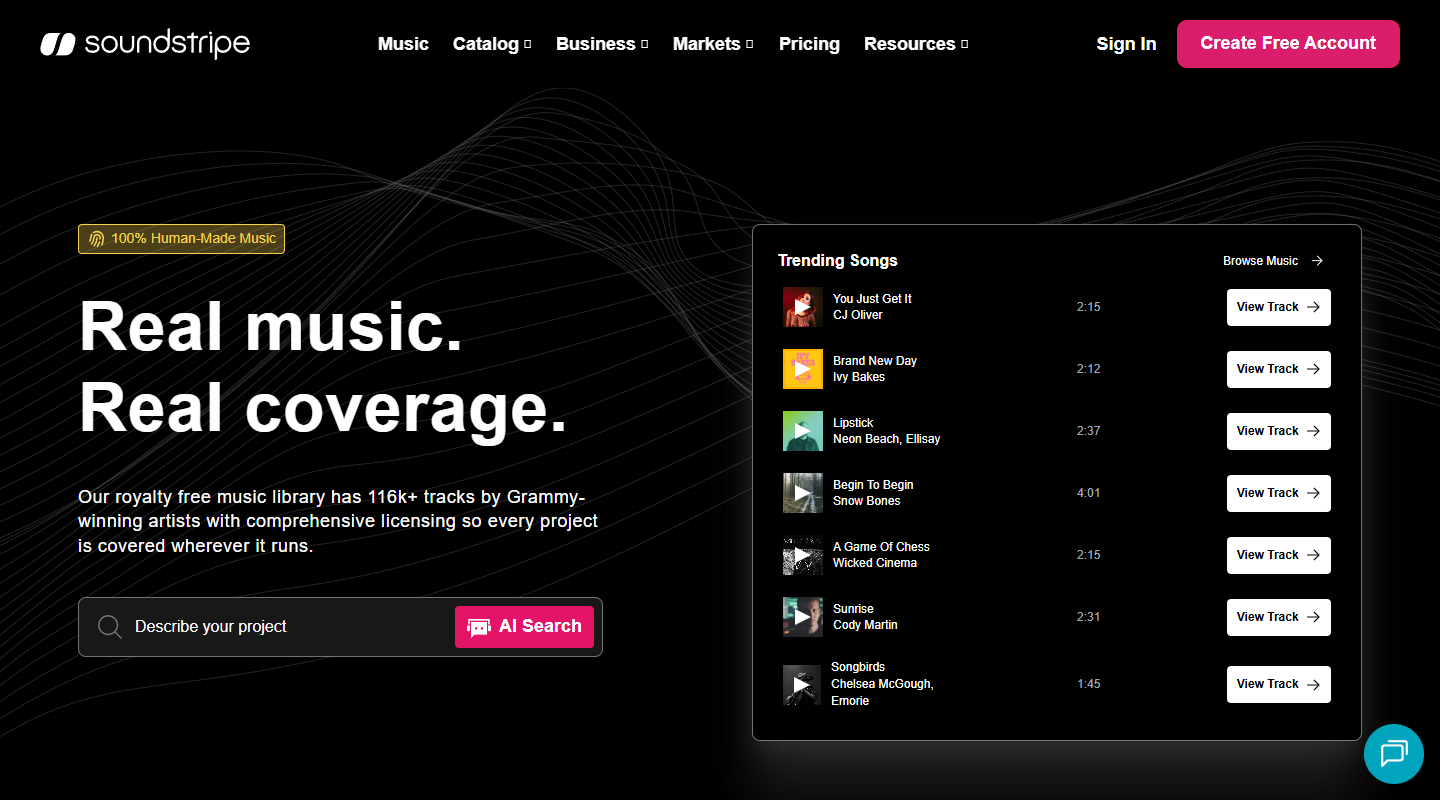Play Sunrise by Cody Martin

click(802, 617)
